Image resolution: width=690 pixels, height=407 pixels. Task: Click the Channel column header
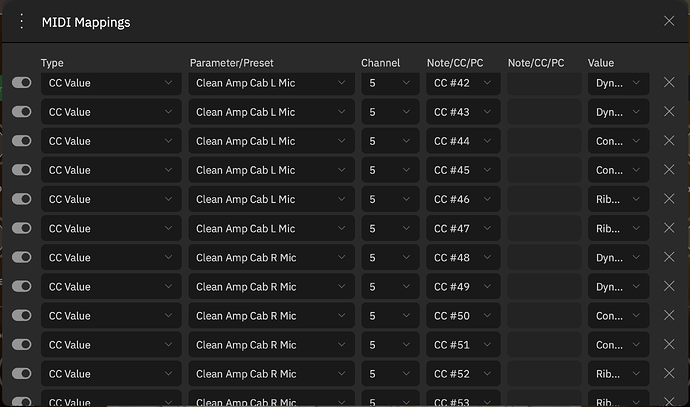[380, 63]
